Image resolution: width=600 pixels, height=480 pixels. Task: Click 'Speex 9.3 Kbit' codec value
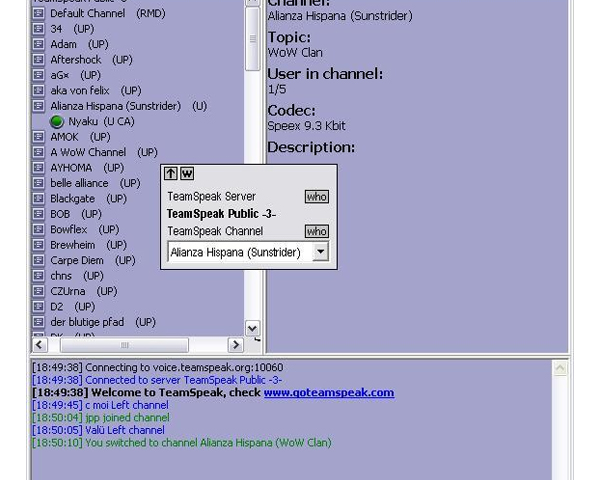pyautogui.click(x=306, y=126)
